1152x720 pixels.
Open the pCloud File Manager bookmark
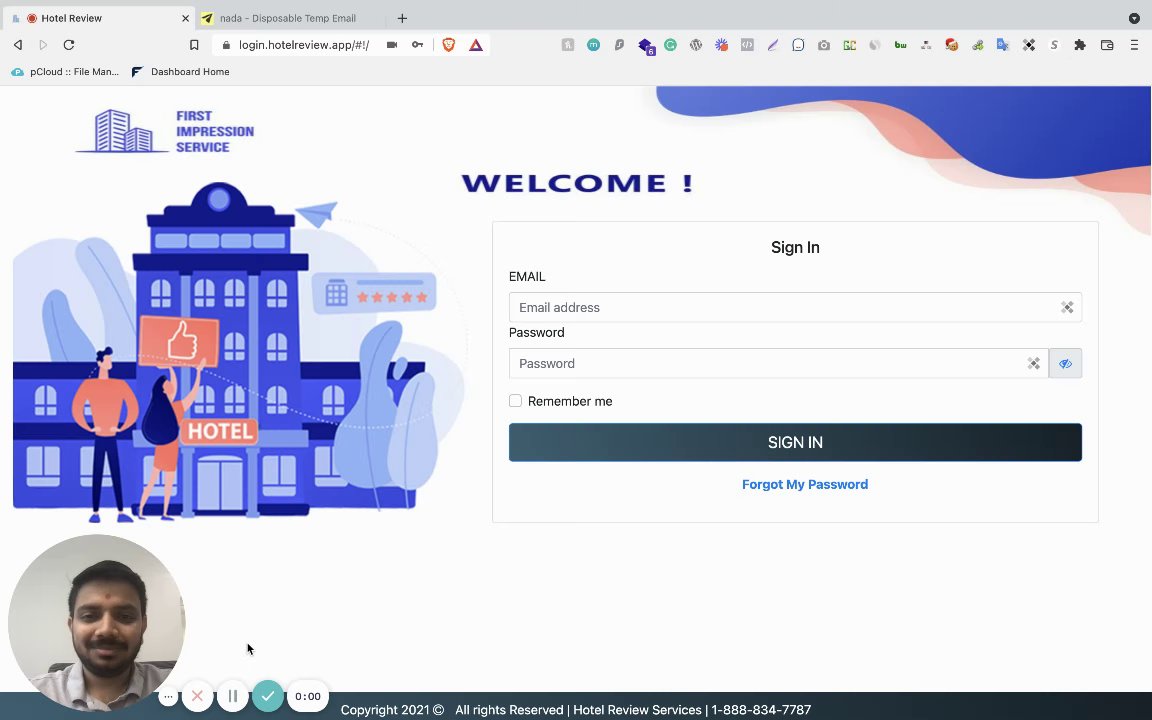pyautogui.click(x=65, y=72)
